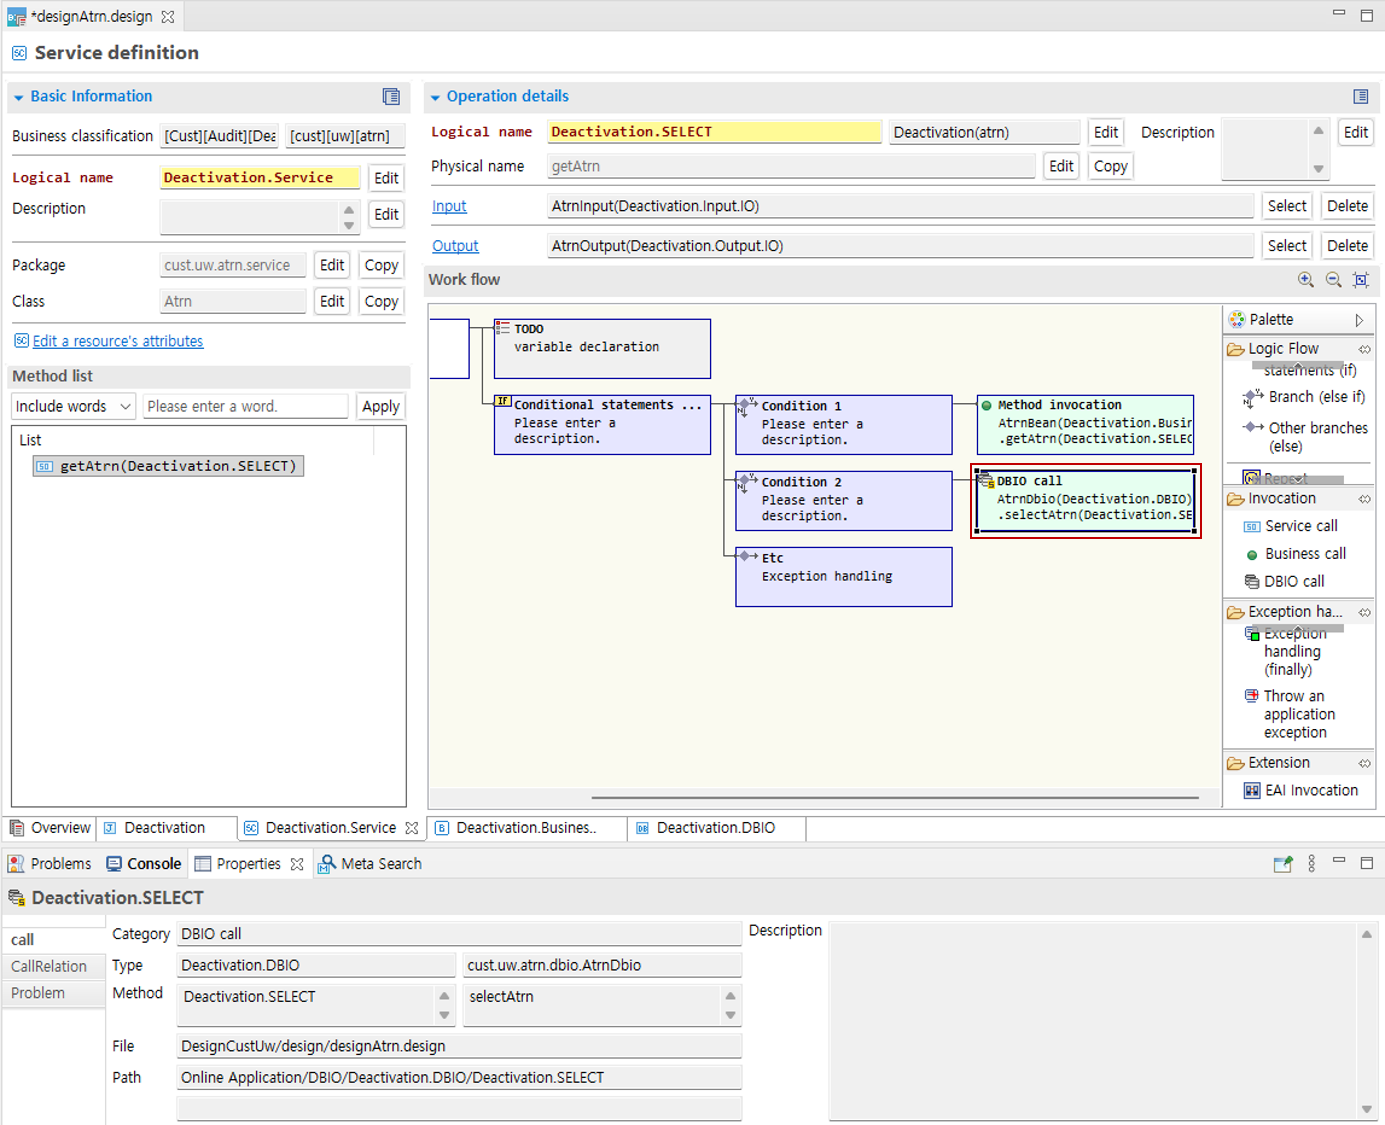The width and height of the screenshot is (1385, 1125).
Task: Click the work flow horizontal scrollbar
Action: coord(894,798)
